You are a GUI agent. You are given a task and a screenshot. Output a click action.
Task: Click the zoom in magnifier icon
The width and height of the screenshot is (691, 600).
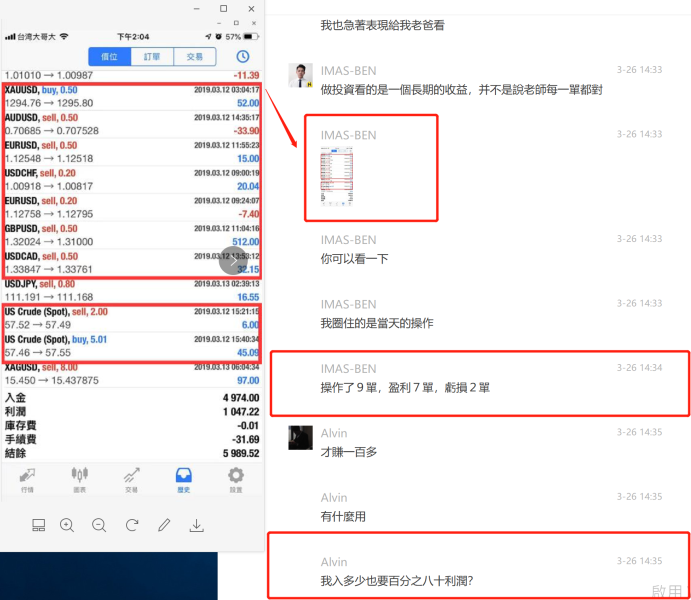(x=67, y=525)
